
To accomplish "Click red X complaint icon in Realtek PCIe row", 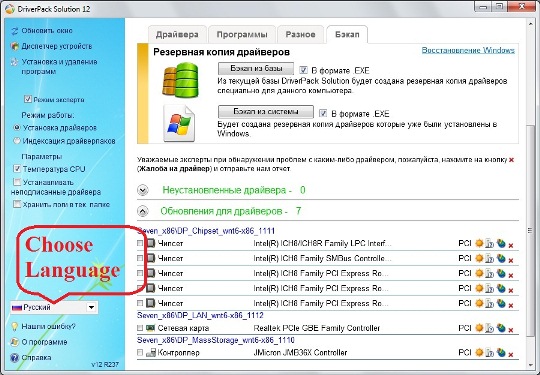I will 511,330.
